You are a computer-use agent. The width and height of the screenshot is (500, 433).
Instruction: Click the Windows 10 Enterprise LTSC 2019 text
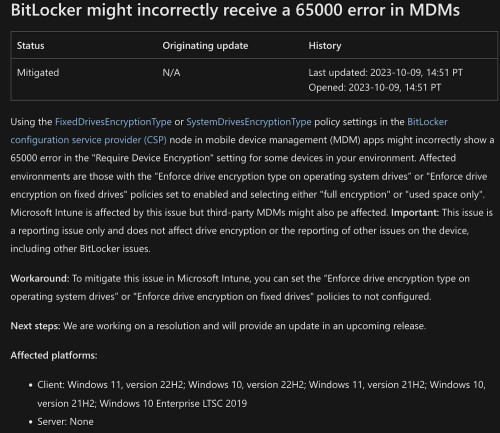pos(173,404)
